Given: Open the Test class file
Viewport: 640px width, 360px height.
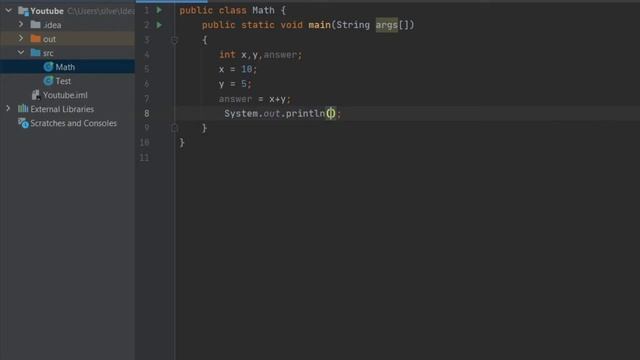Looking at the screenshot, I should (x=63, y=81).
